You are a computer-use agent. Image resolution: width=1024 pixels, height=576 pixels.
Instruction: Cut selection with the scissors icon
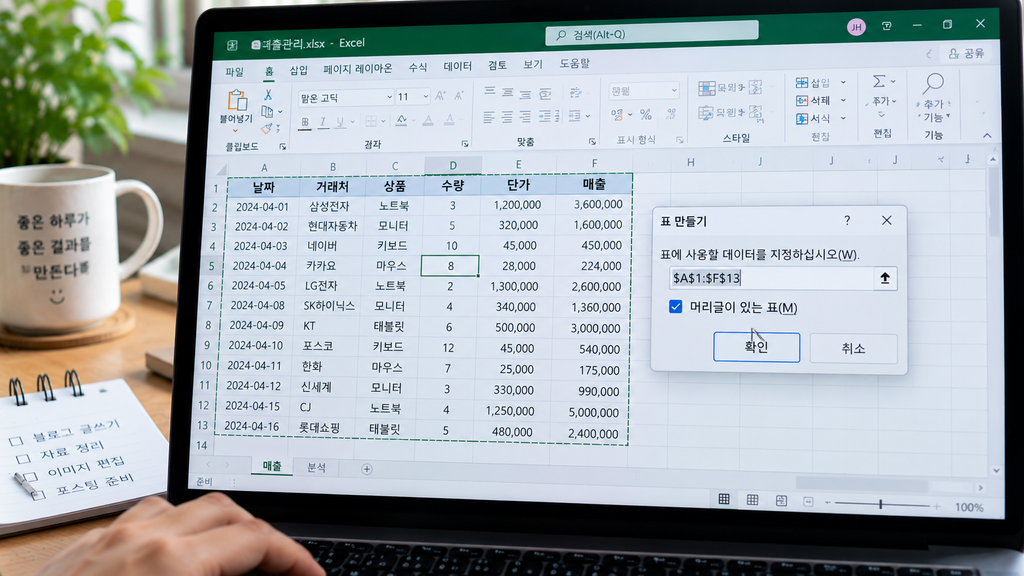point(268,95)
